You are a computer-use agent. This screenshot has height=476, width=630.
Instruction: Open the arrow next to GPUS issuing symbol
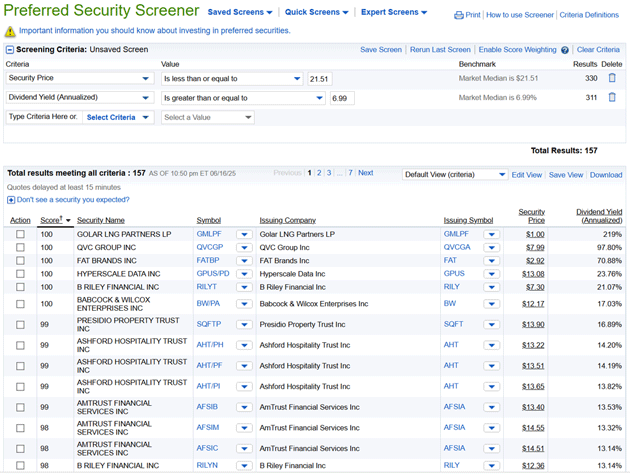[492, 274]
